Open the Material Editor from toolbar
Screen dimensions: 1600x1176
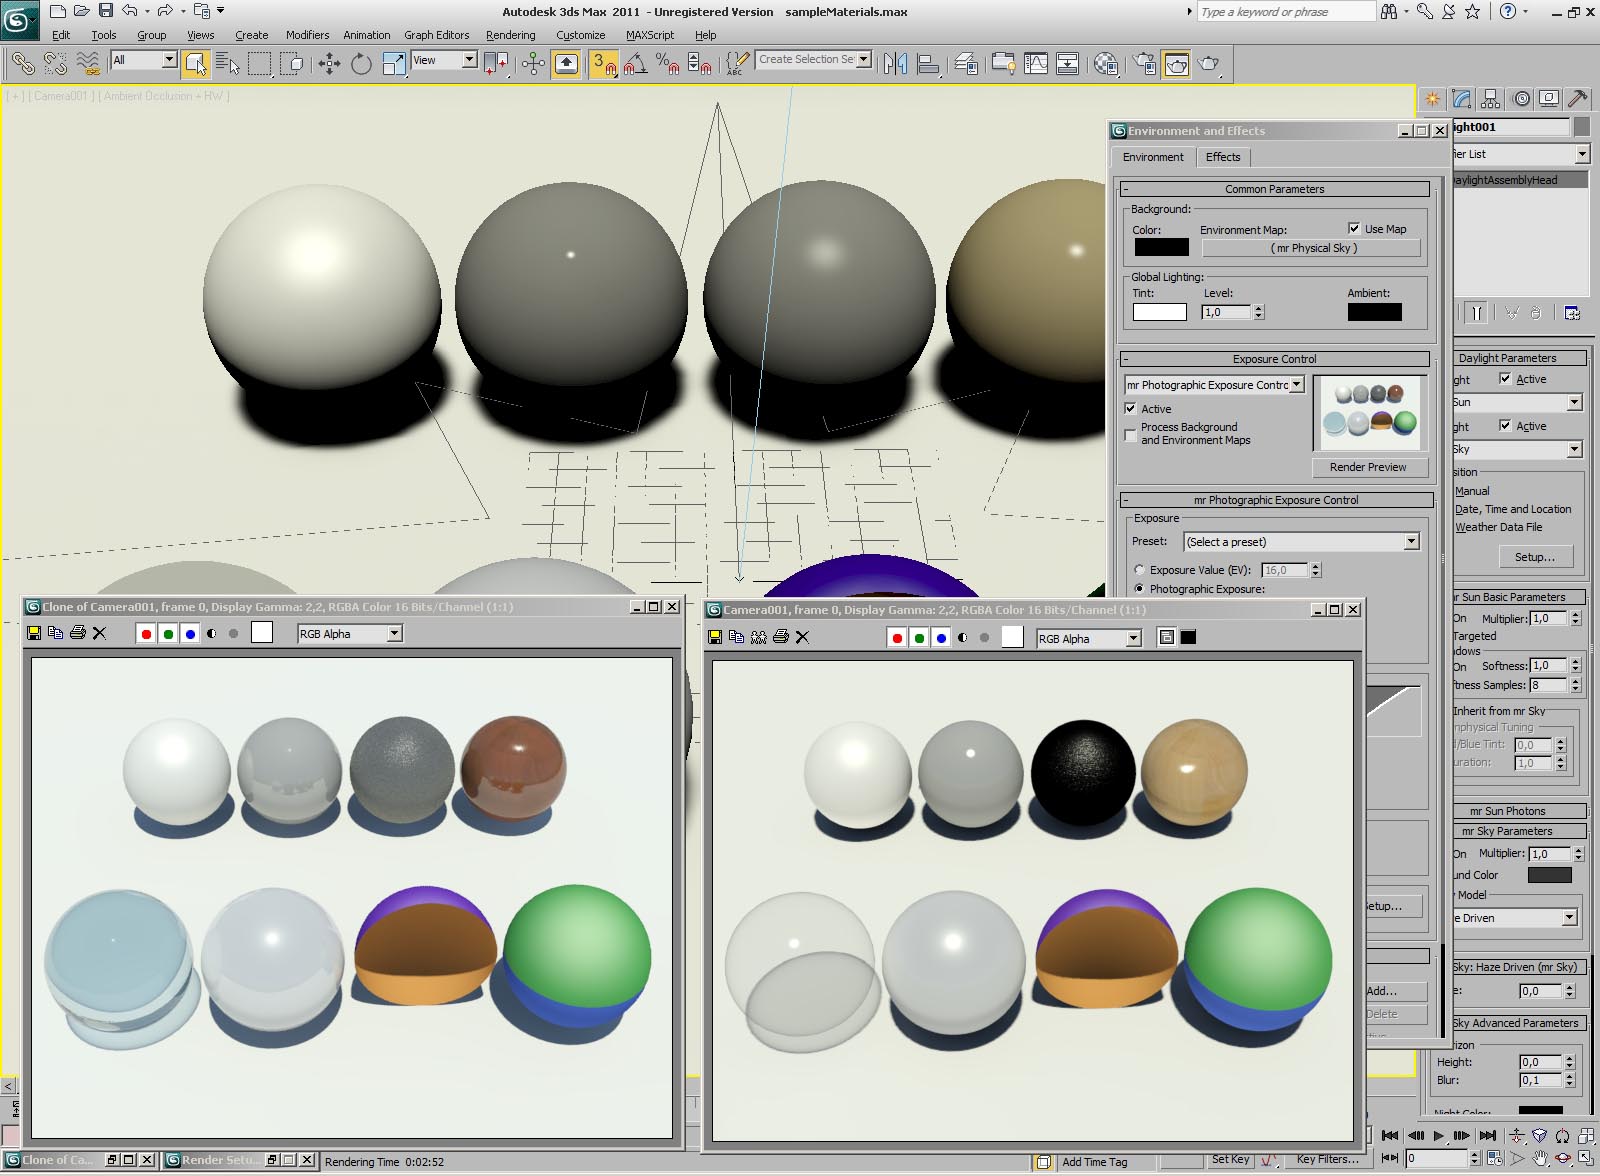click(x=1105, y=64)
